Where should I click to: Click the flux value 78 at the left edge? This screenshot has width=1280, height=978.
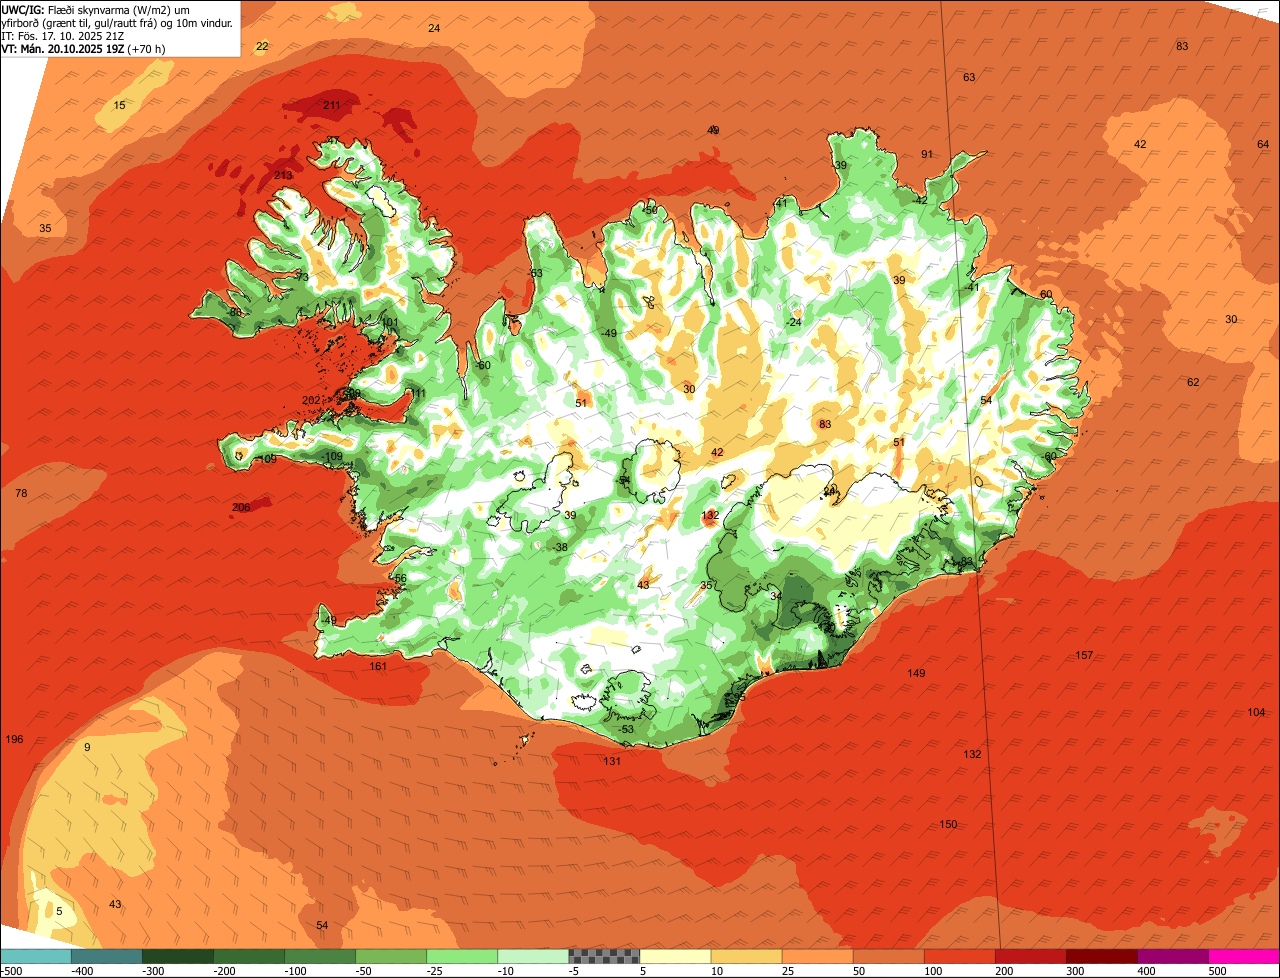(21, 494)
